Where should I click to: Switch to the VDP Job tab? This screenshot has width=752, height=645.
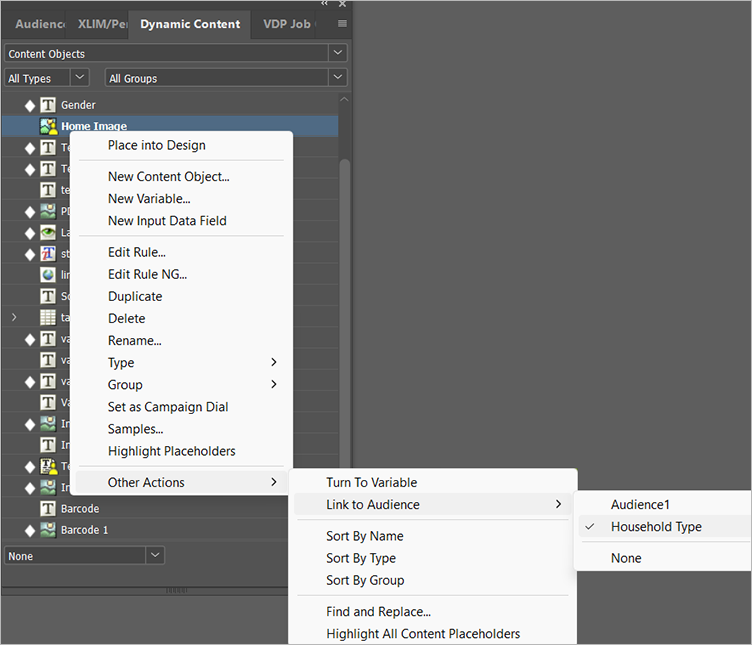(x=288, y=24)
